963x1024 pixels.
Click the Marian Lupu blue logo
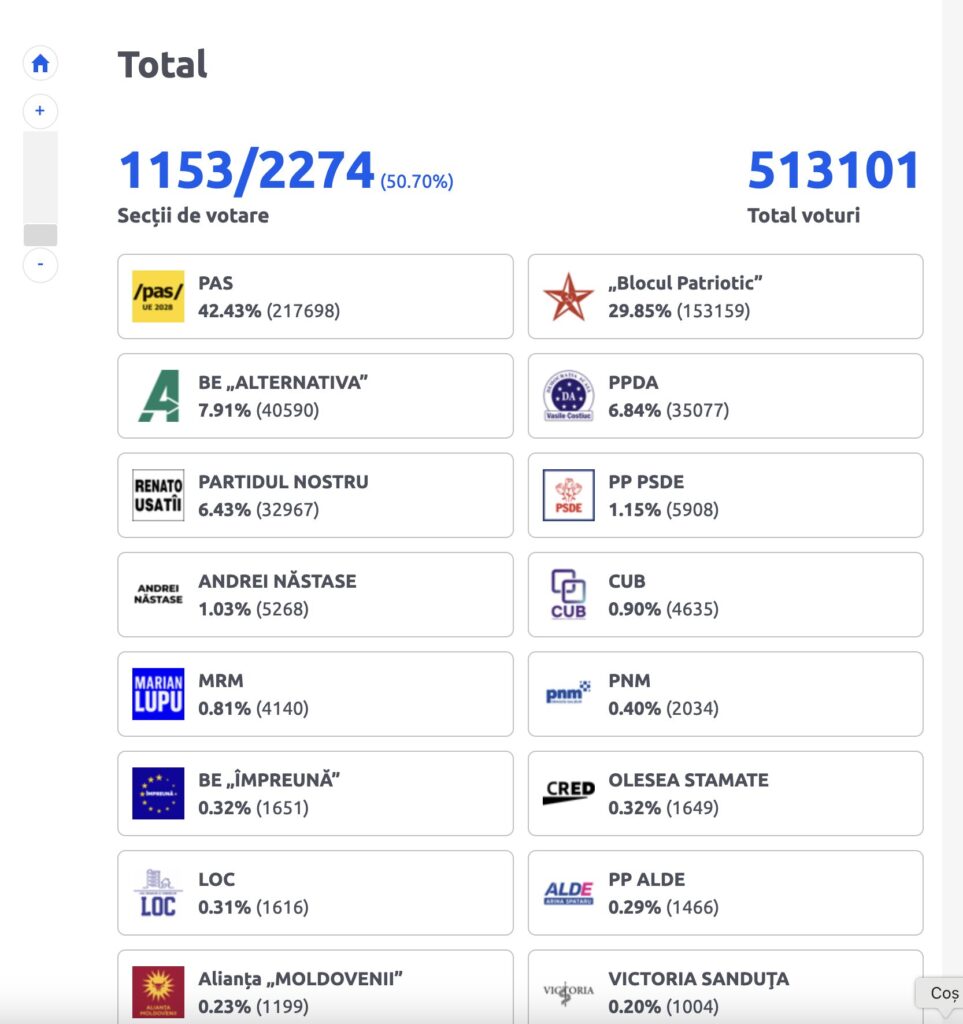[158, 694]
